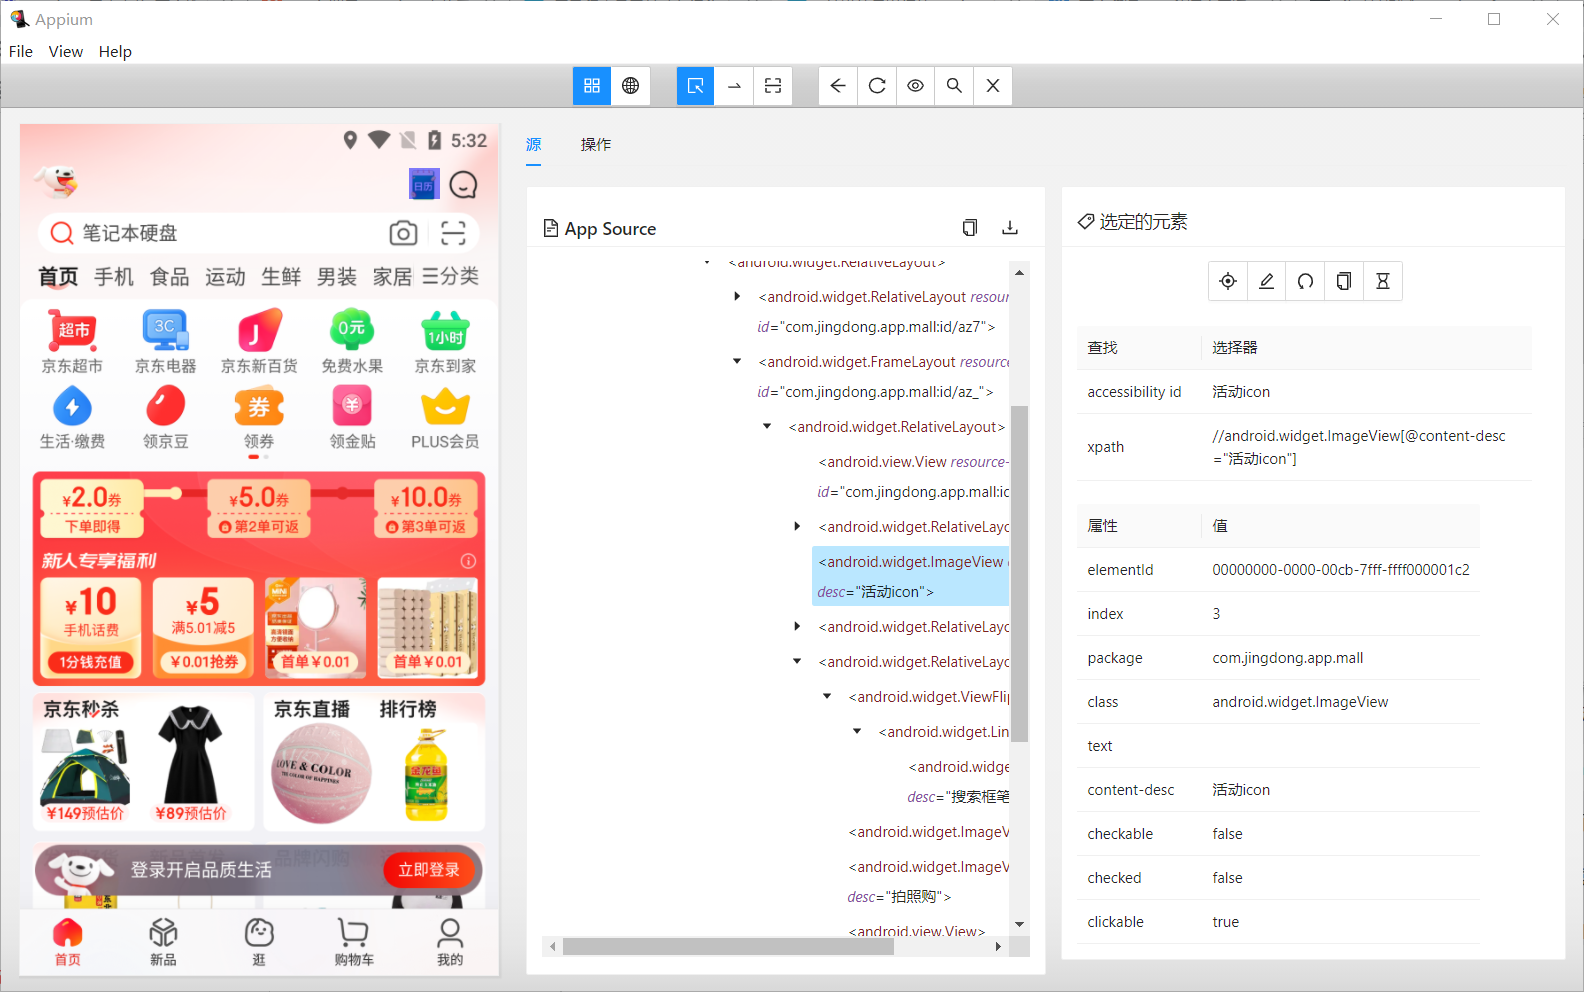Open the File menu
Screen dimensions: 1584x992
[21, 51]
